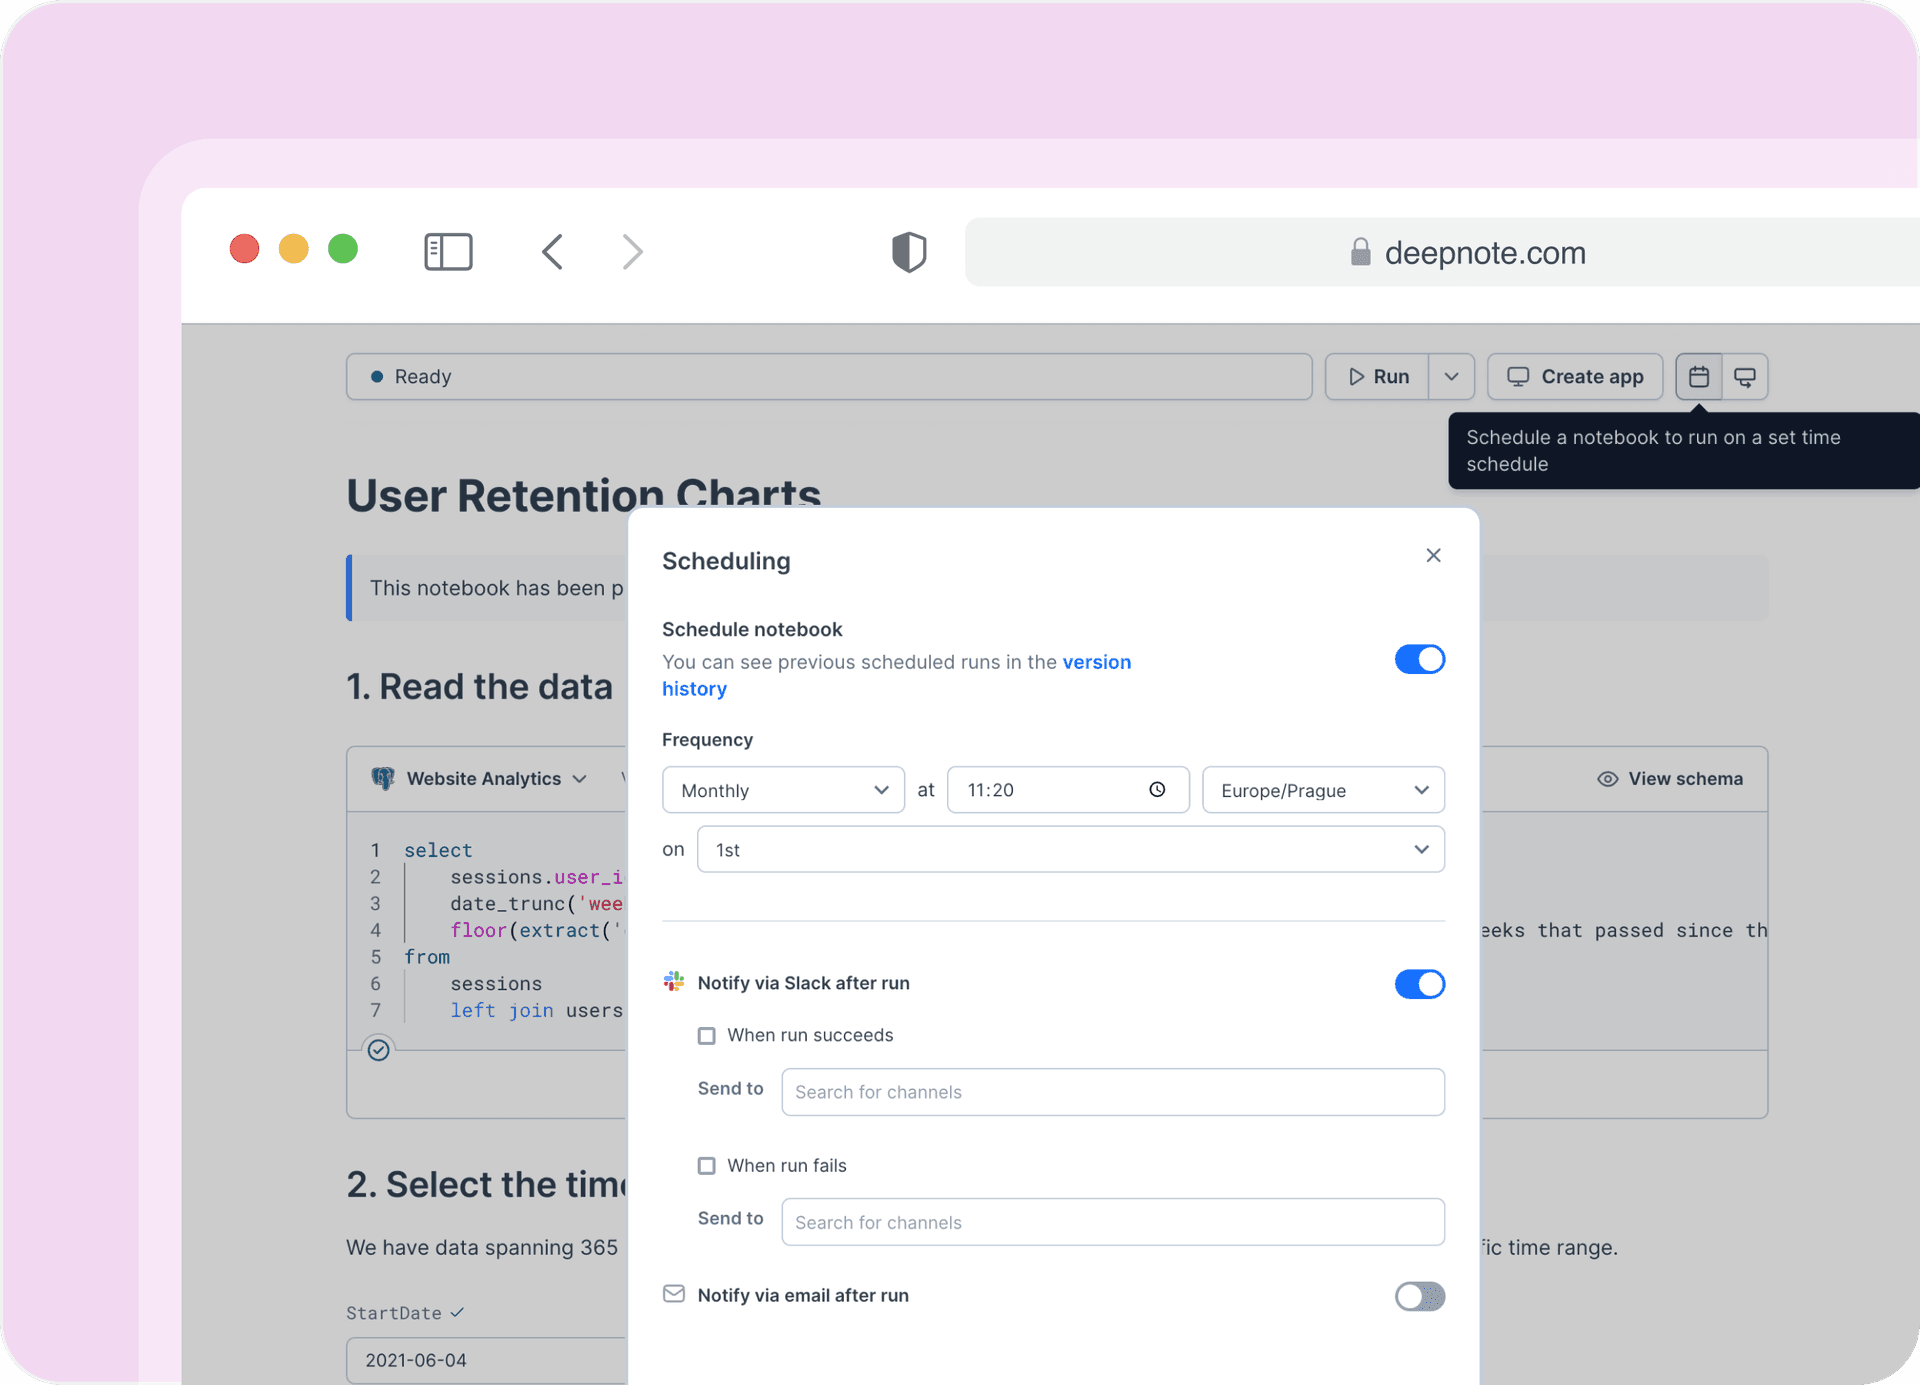Open the Monthly frequency dropdown
Image resolution: width=1920 pixels, height=1385 pixels.
coord(783,790)
